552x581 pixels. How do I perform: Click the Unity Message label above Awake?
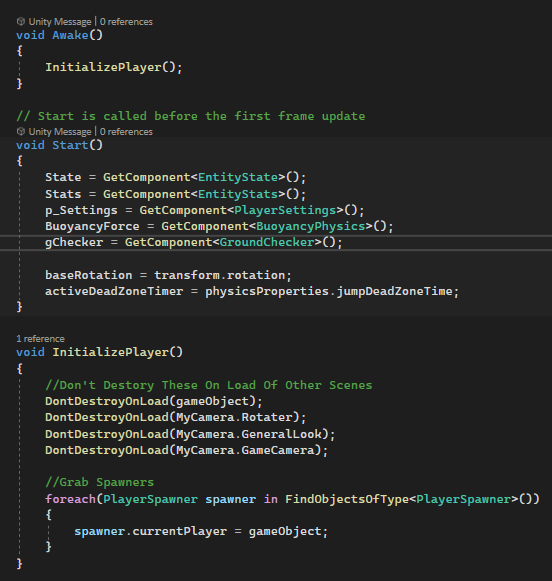[60, 22]
